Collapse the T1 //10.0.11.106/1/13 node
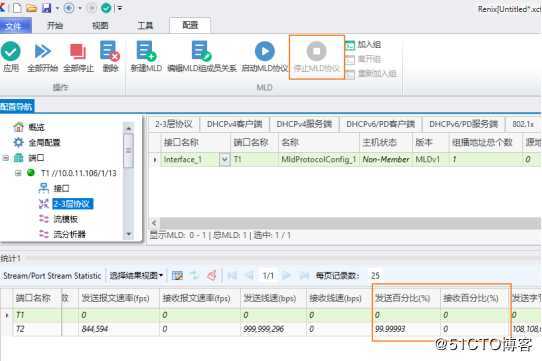 coord(18,173)
